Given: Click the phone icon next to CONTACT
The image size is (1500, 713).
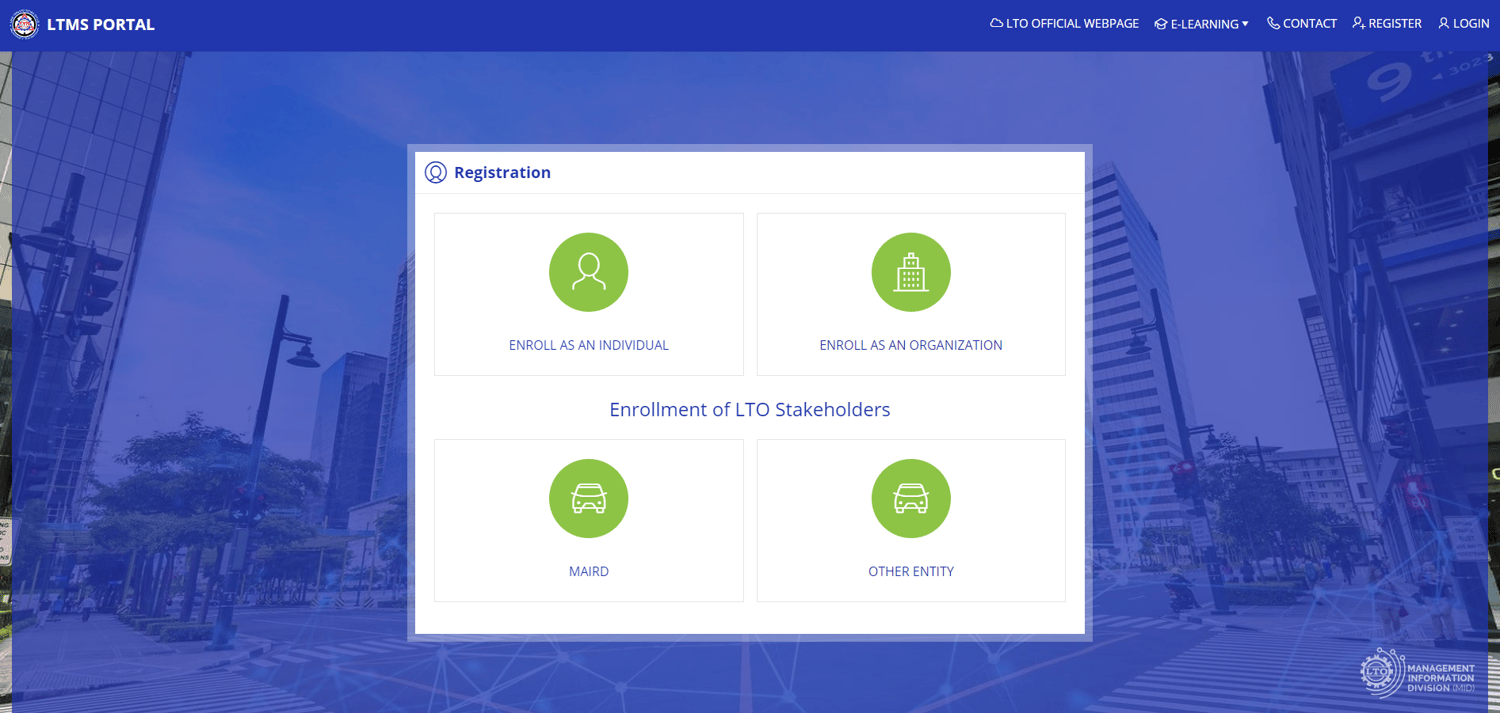Looking at the screenshot, I should (x=1271, y=23).
